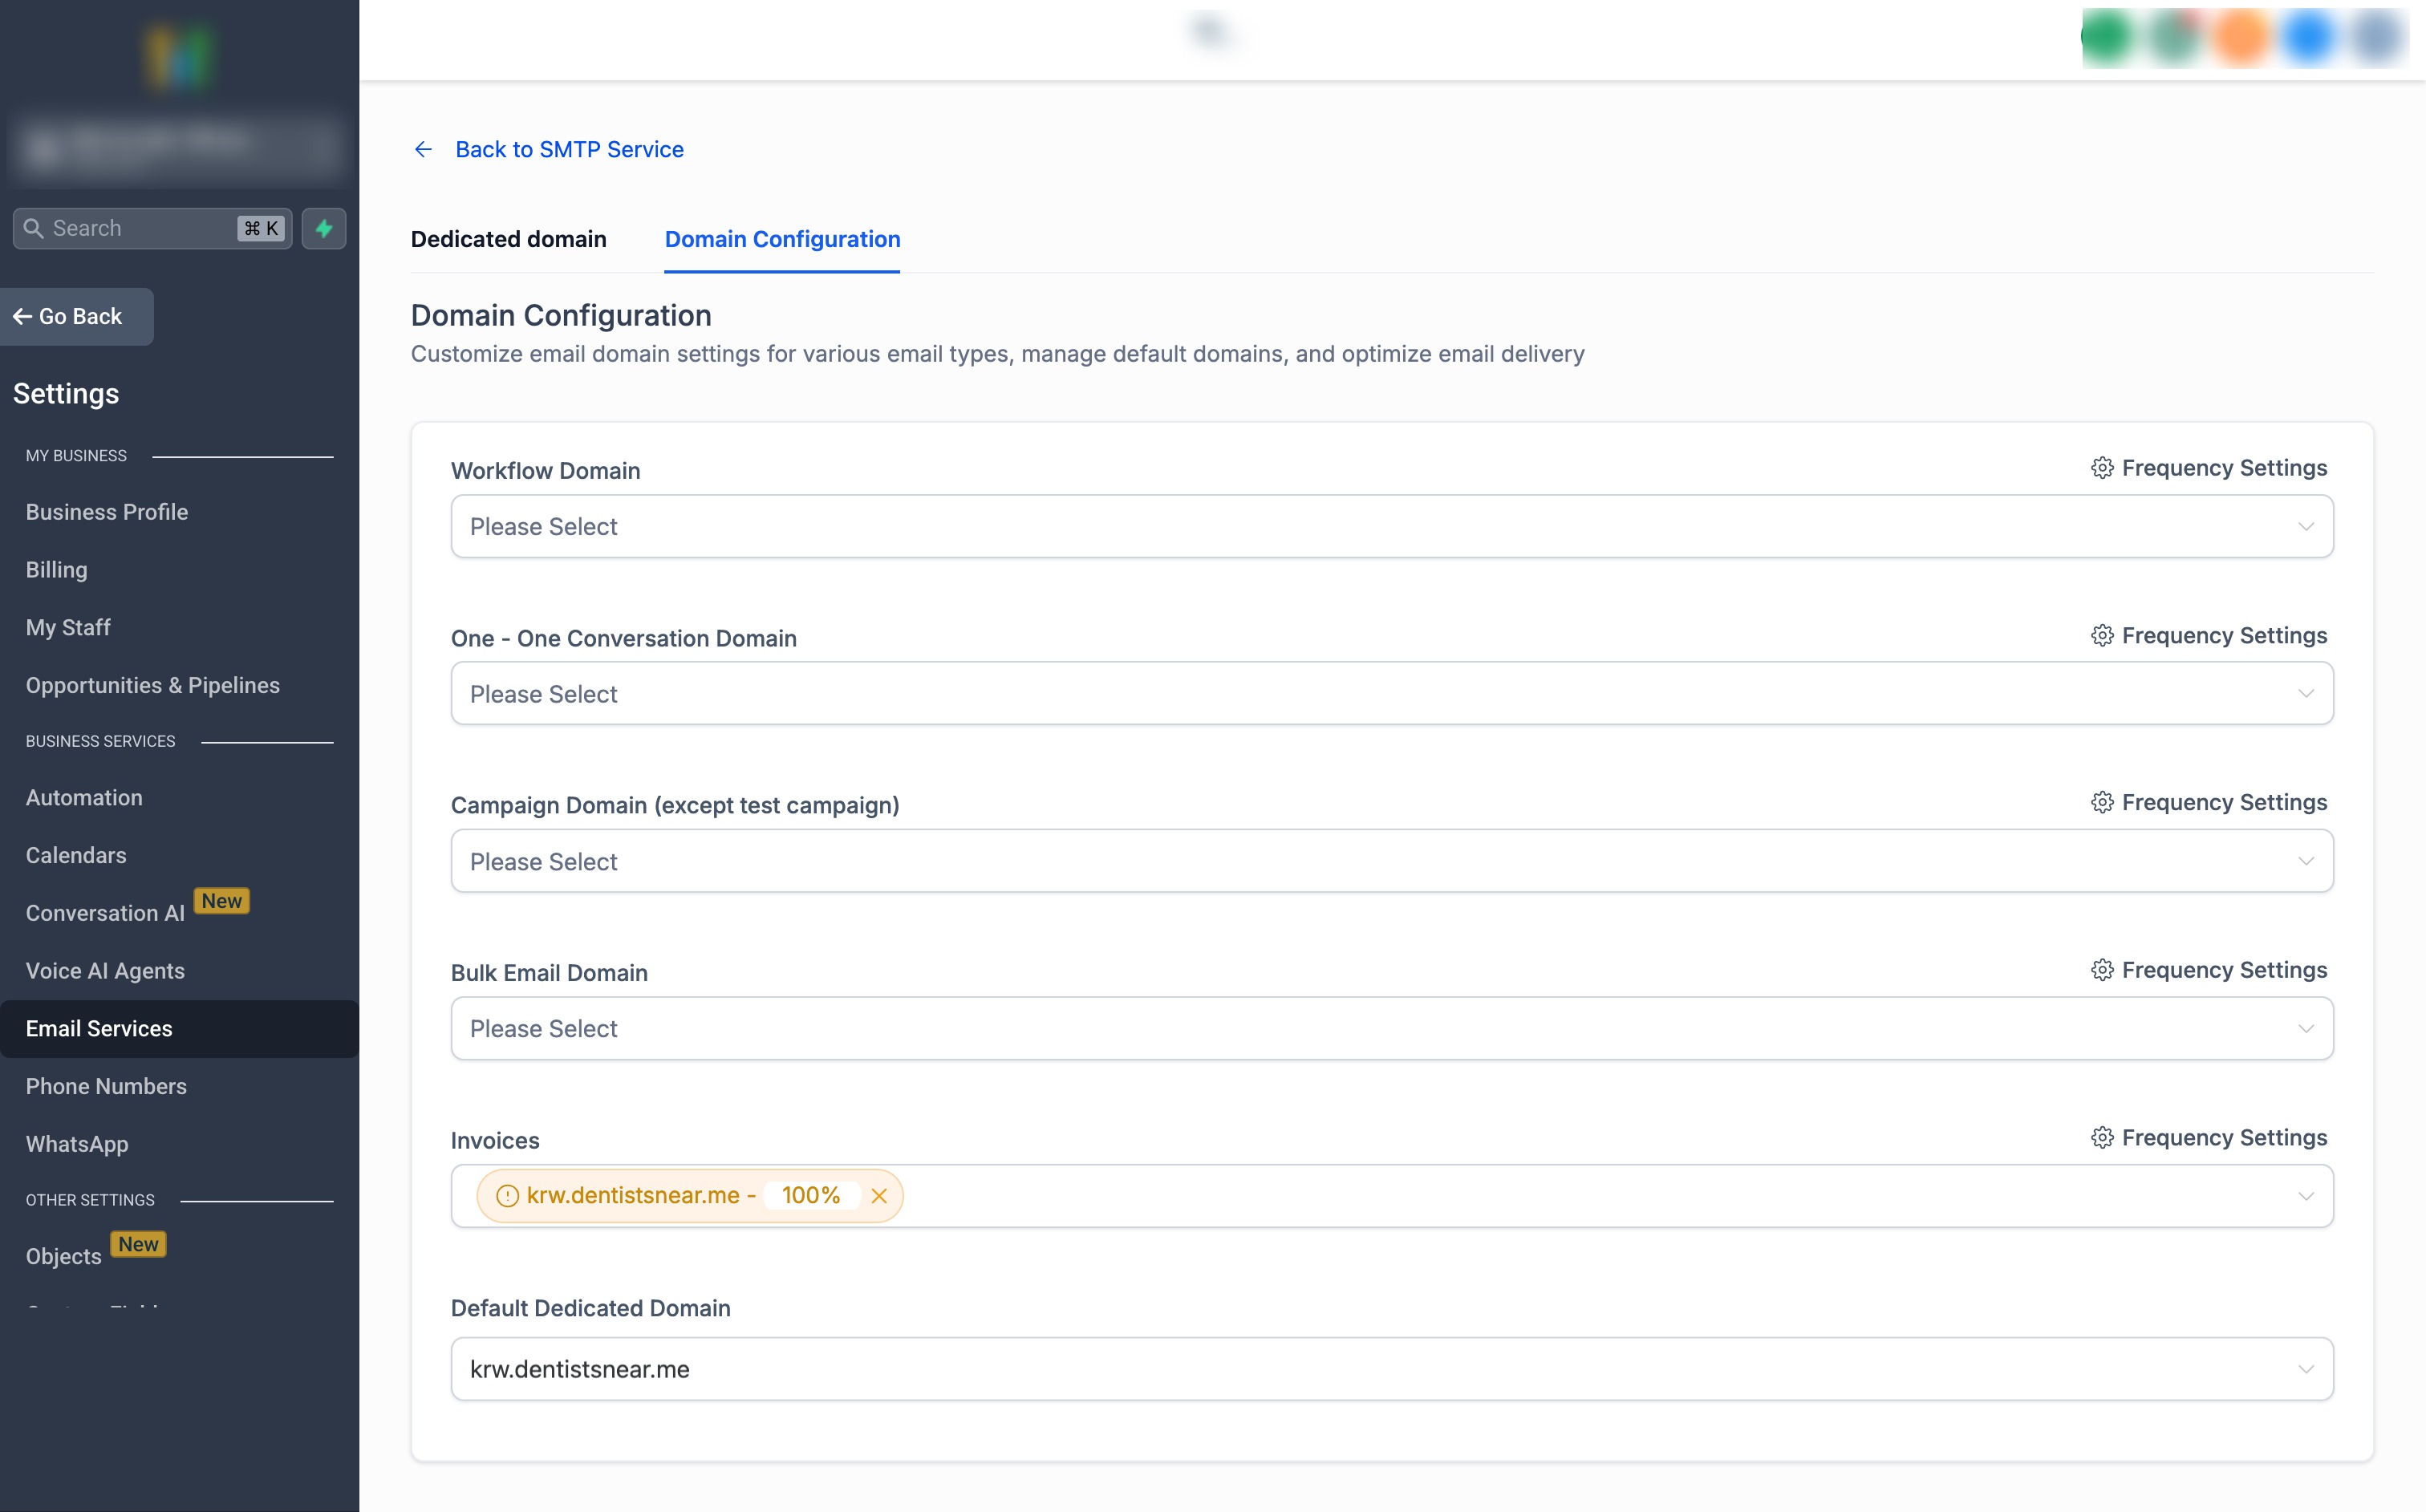Follow the Back to SMTP Service link

[569, 149]
